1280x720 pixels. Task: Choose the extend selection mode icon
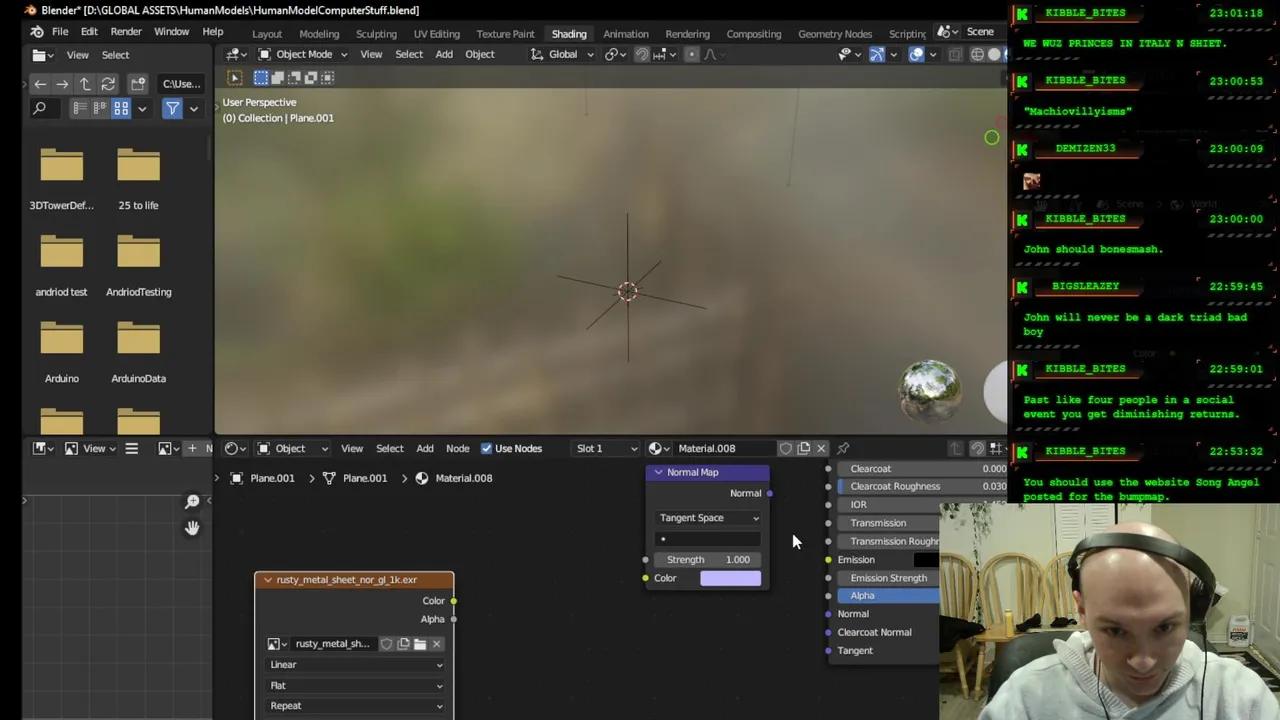[x=277, y=78]
